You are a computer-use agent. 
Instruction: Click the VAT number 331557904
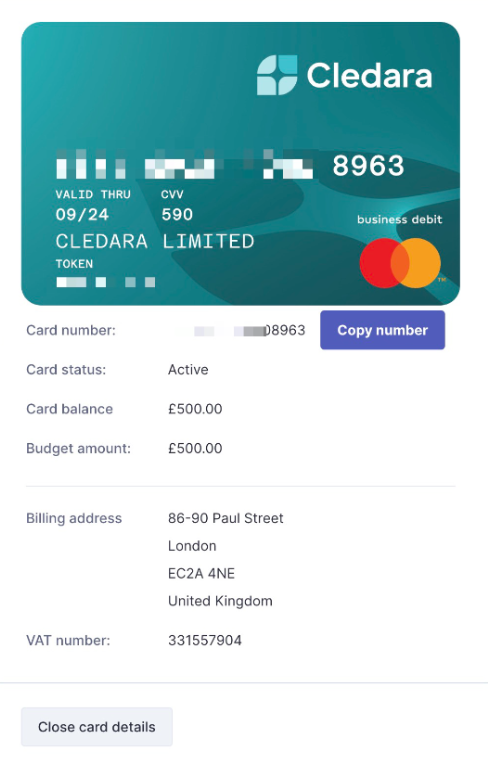click(x=205, y=640)
